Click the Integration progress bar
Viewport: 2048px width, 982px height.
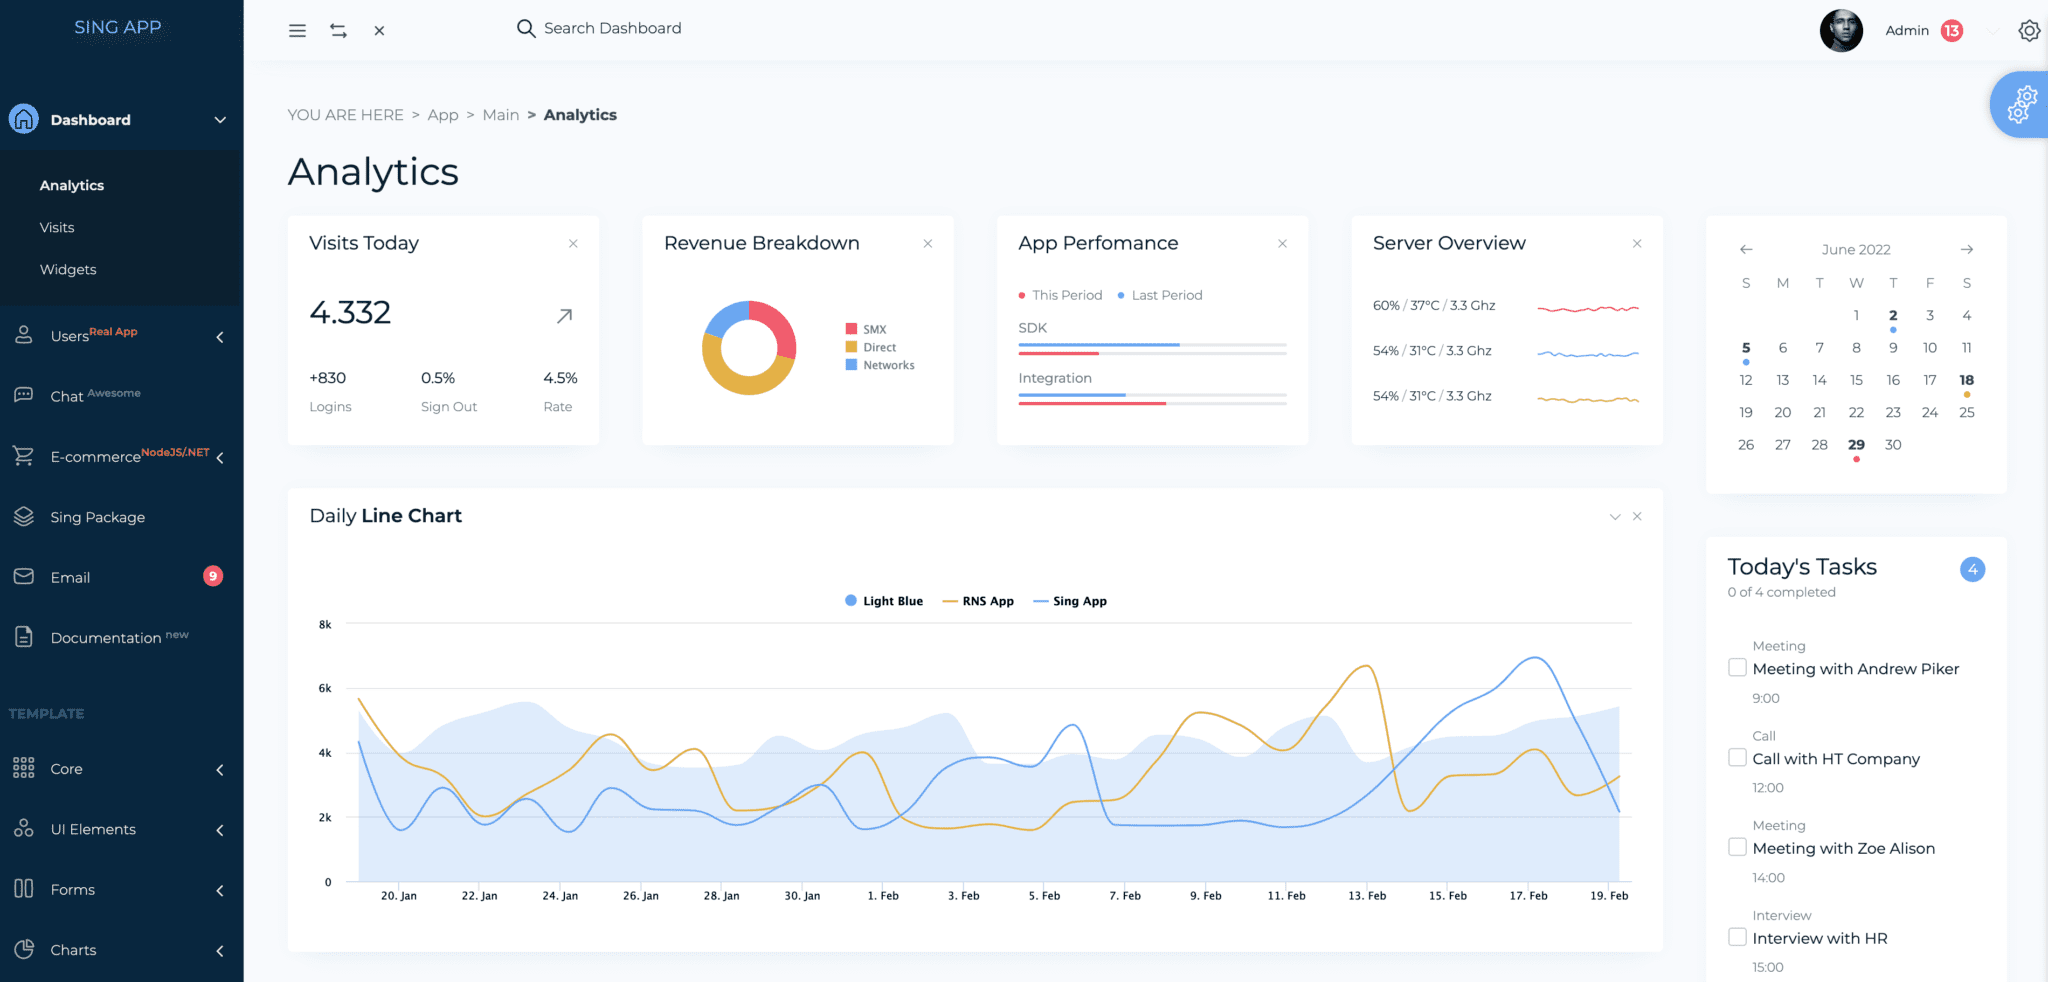pos(1152,399)
